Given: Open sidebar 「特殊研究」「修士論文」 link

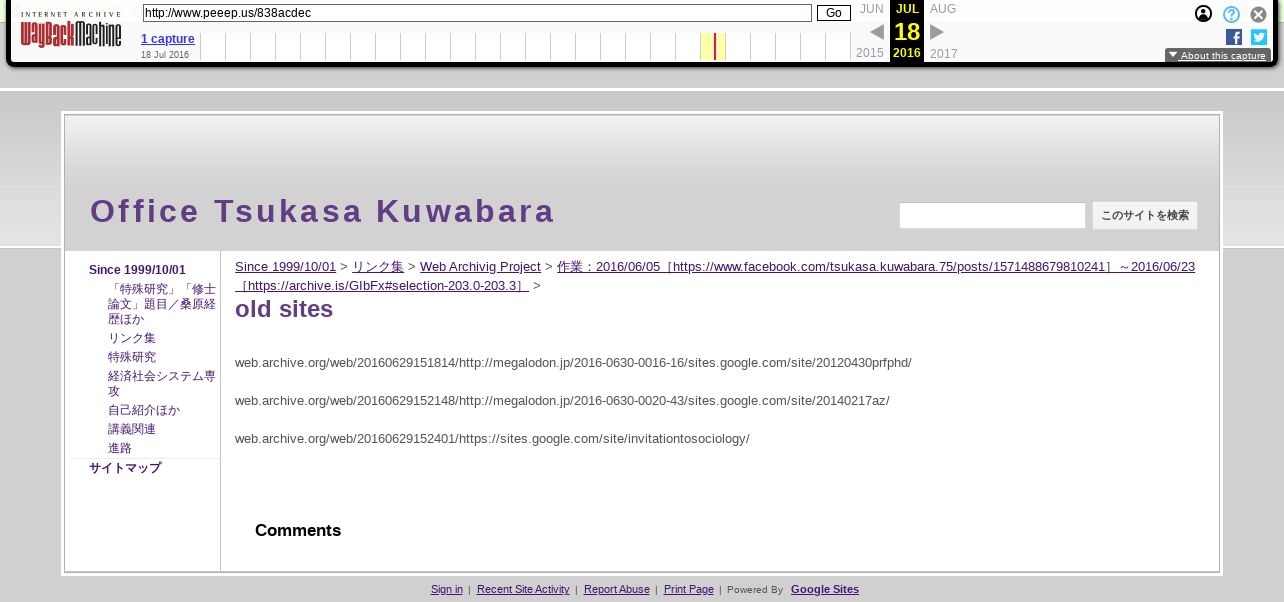Looking at the screenshot, I should pos(162,304).
